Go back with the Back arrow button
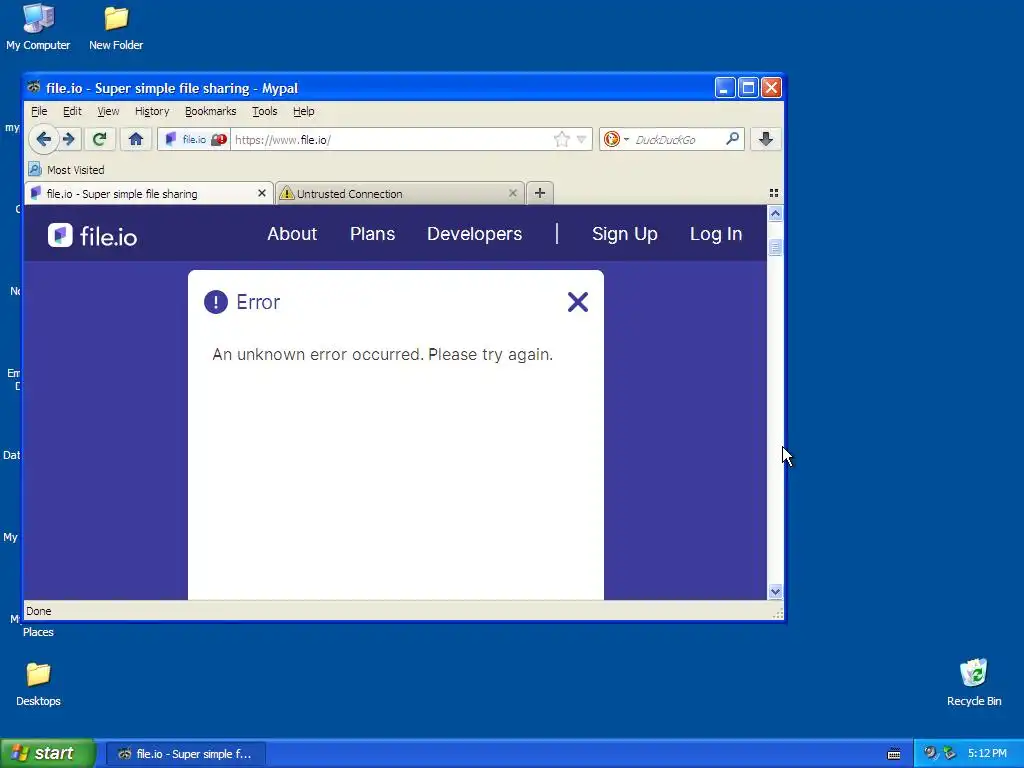The width and height of the screenshot is (1024, 768). point(43,139)
